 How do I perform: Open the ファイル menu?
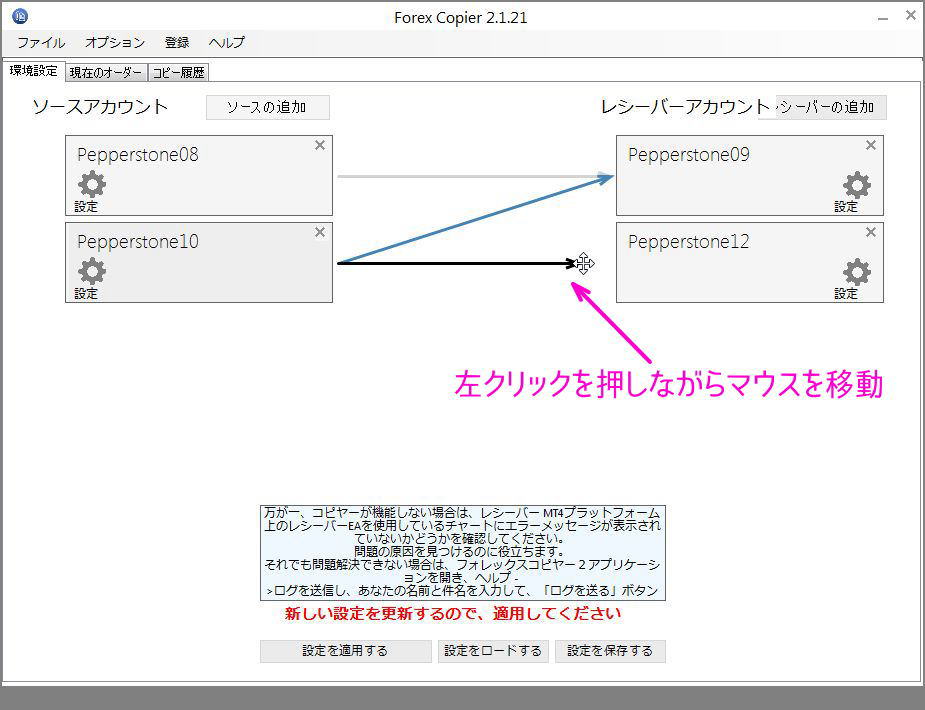[38, 42]
